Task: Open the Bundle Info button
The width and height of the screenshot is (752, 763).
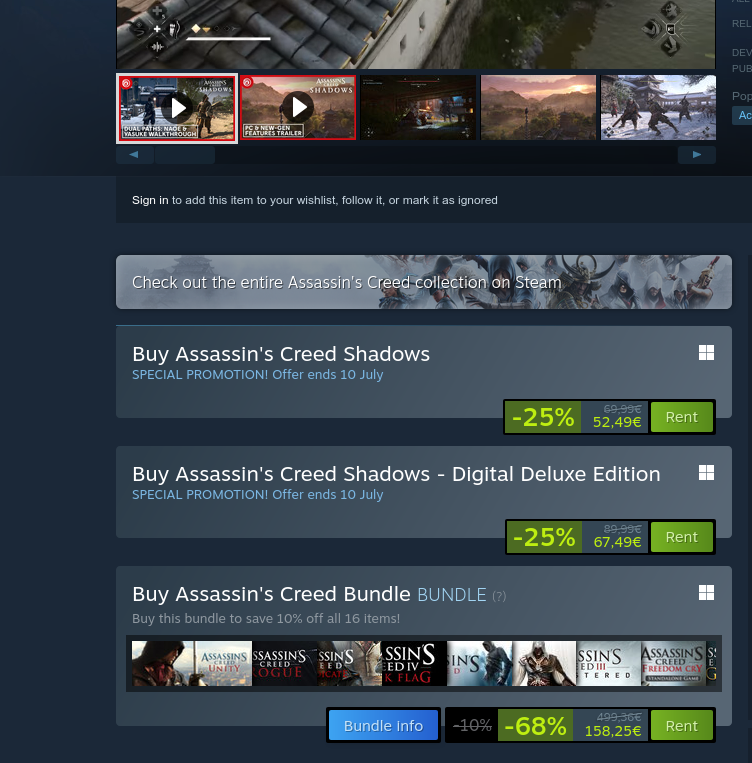Action: pos(383,726)
